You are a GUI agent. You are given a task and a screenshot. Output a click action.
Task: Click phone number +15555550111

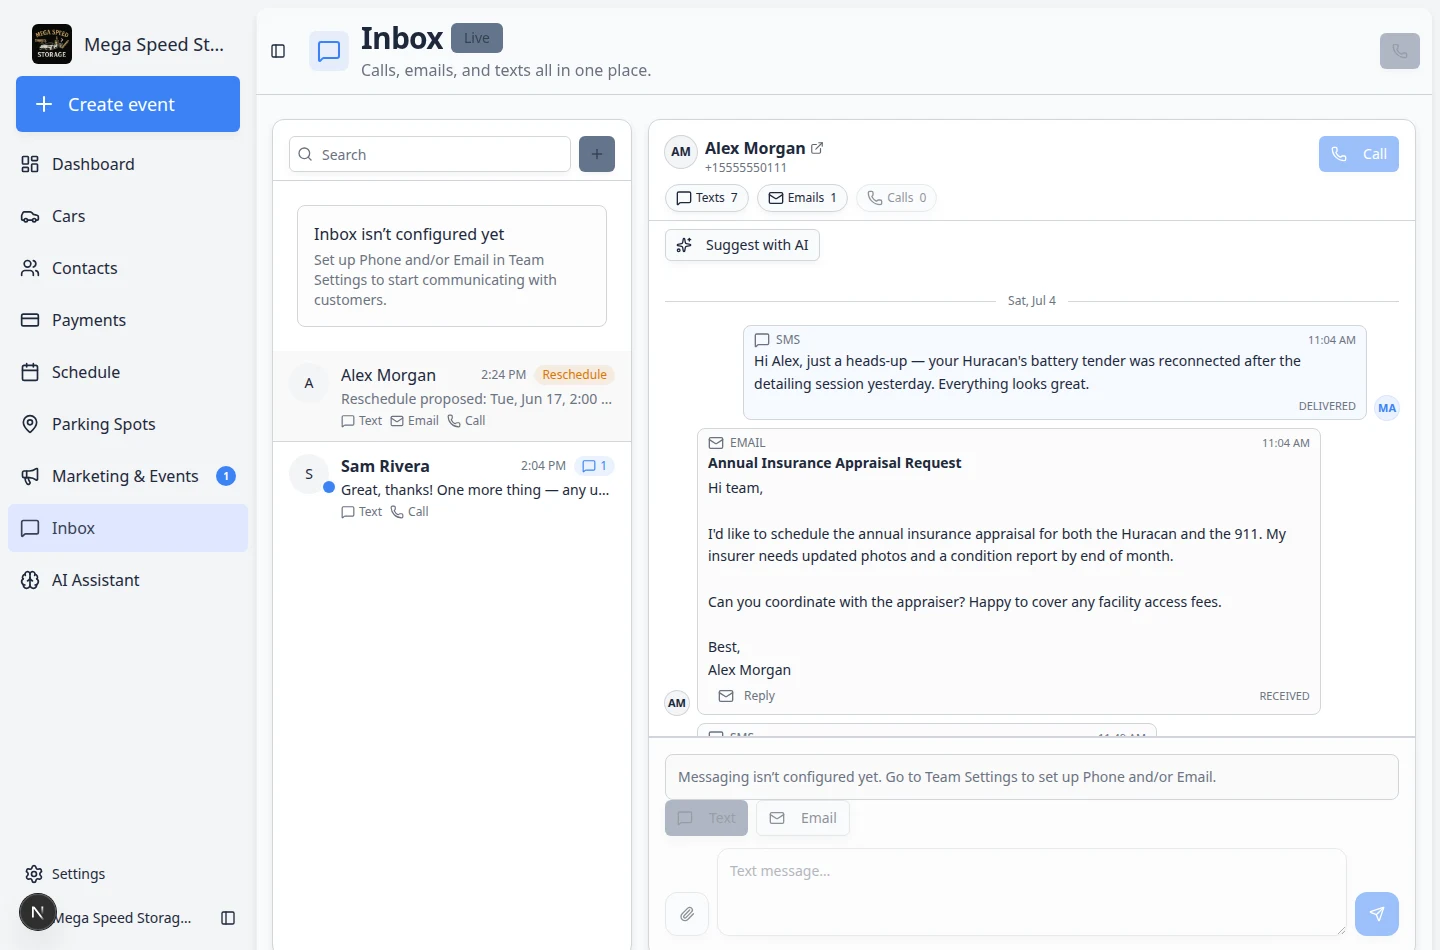point(746,168)
